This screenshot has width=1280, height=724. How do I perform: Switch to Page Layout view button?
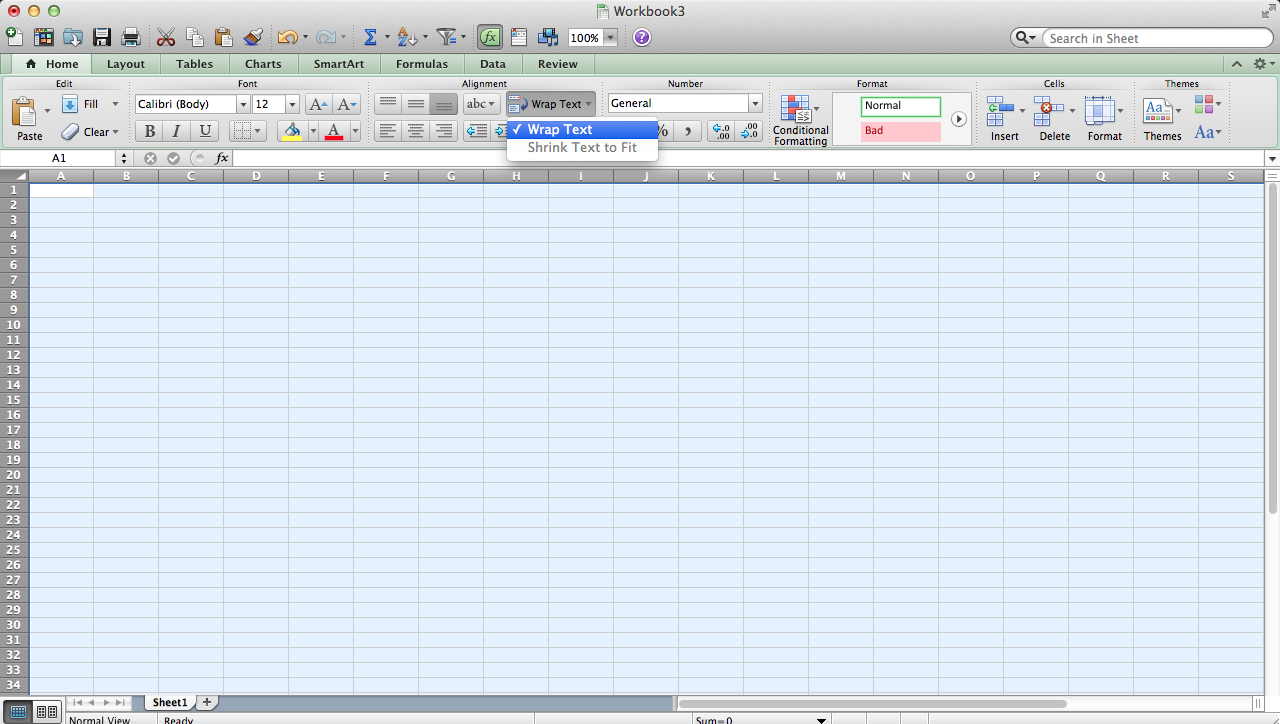click(x=47, y=712)
